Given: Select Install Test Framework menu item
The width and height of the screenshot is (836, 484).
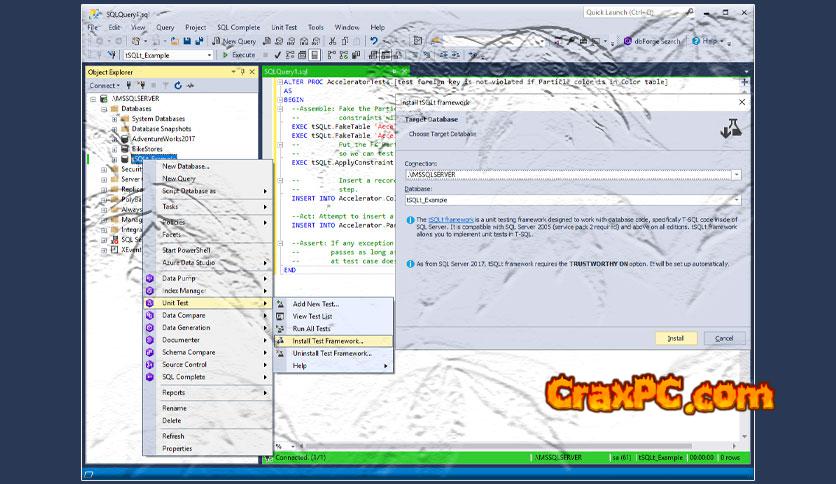Looking at the screenshot, I should 328,340.
